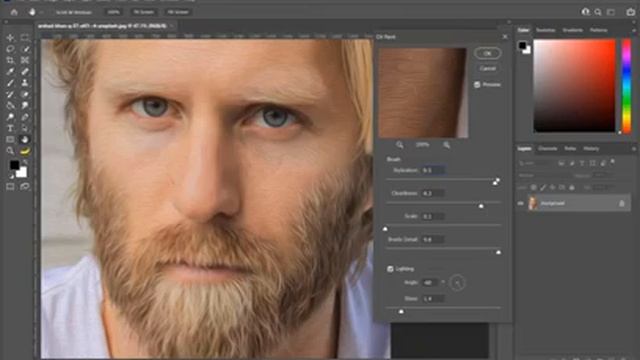This screenshot has height=360, width=640.
Task: Select the Crop tool
Action: [x=10, y=60]
